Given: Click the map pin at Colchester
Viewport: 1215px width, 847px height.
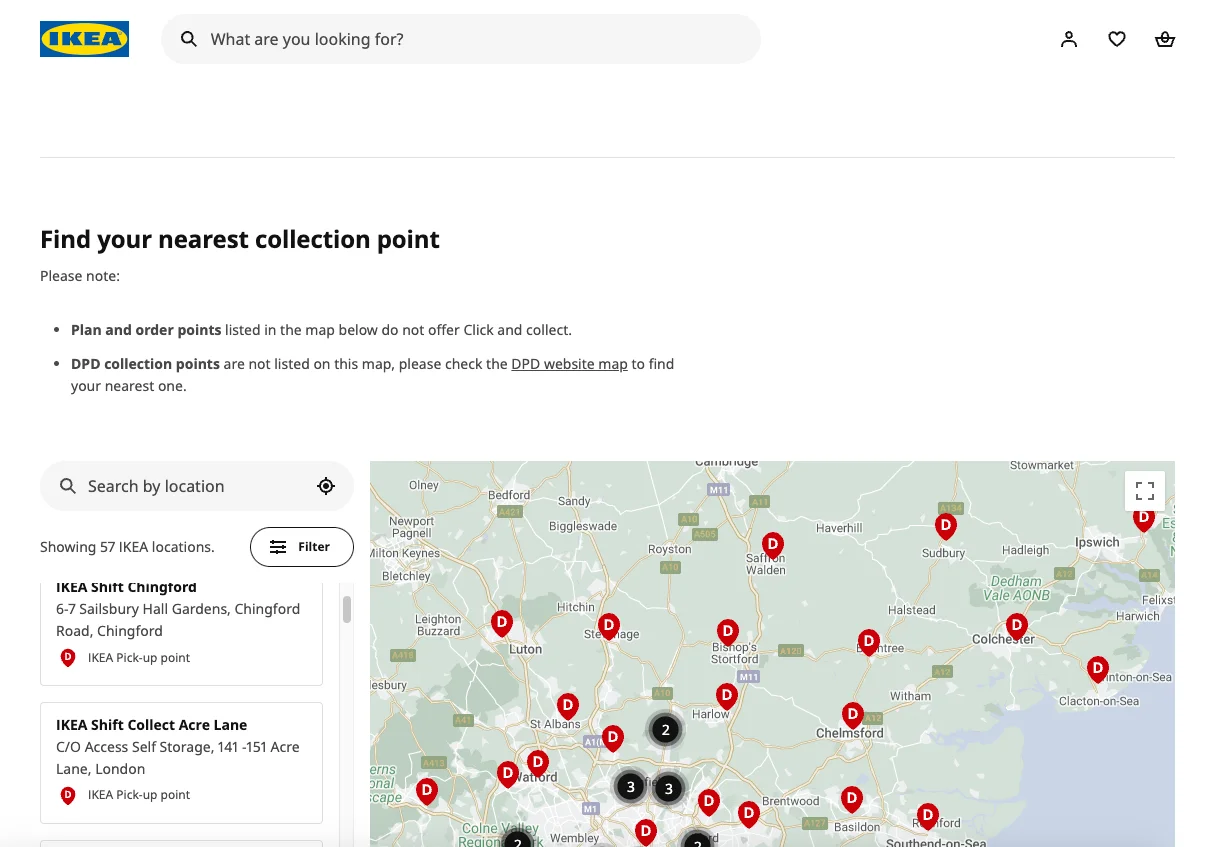Looking at the screenshot, I should coord(1017,626).
